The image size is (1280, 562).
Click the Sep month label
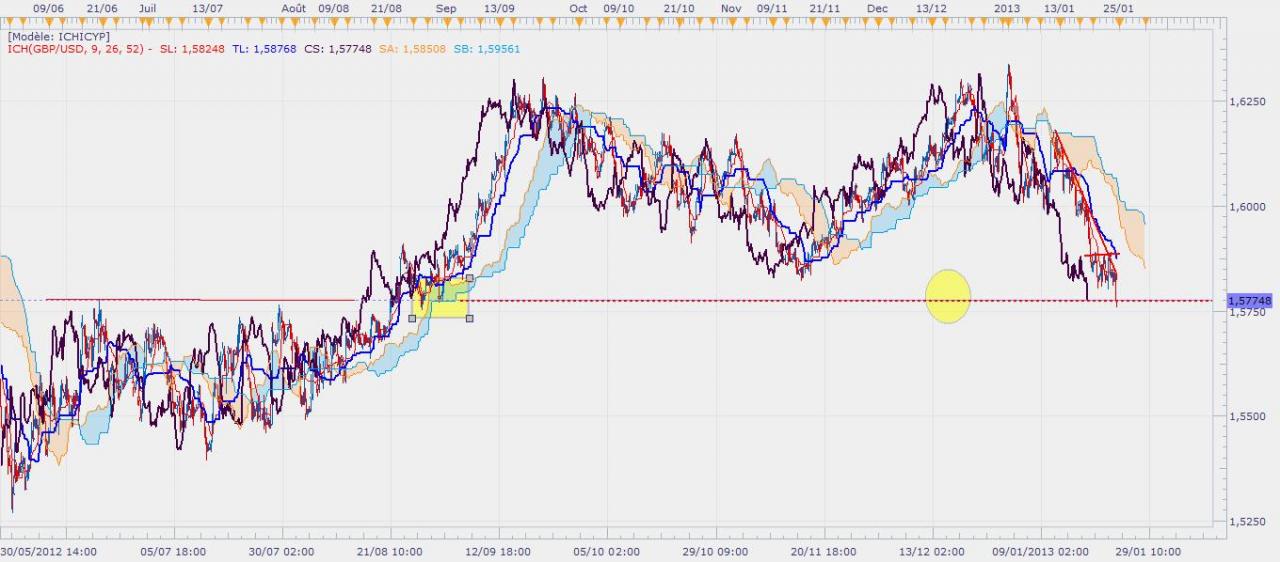coord(446,7)
